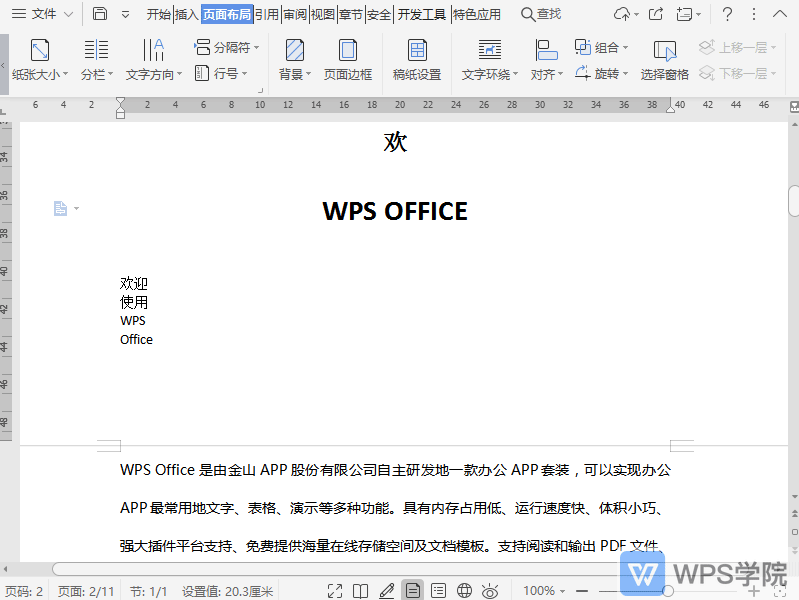799x600 pixels.
Task: Click scroll down arrow of vertical scrollbar
Action: pyautogui.click(x=794, y=497)
